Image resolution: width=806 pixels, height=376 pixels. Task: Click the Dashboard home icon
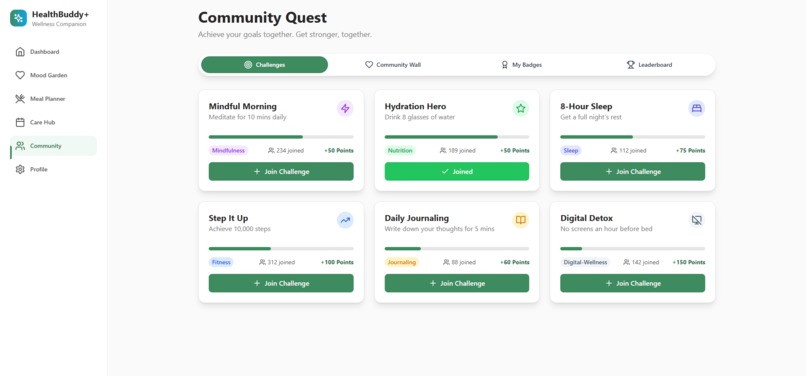pos(20,51)
